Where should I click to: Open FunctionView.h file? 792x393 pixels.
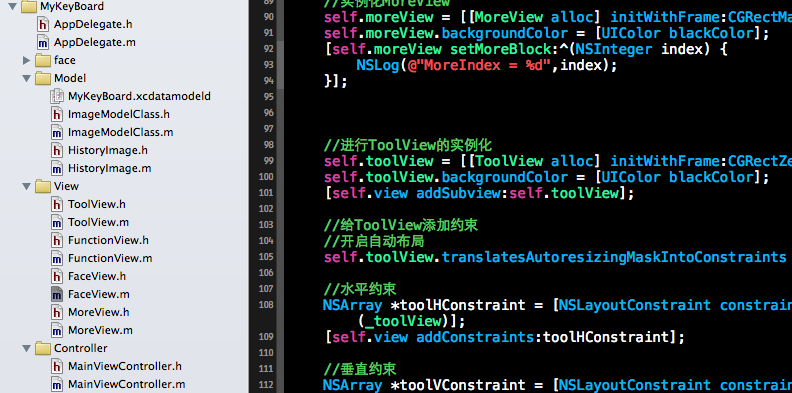point(108,240)
